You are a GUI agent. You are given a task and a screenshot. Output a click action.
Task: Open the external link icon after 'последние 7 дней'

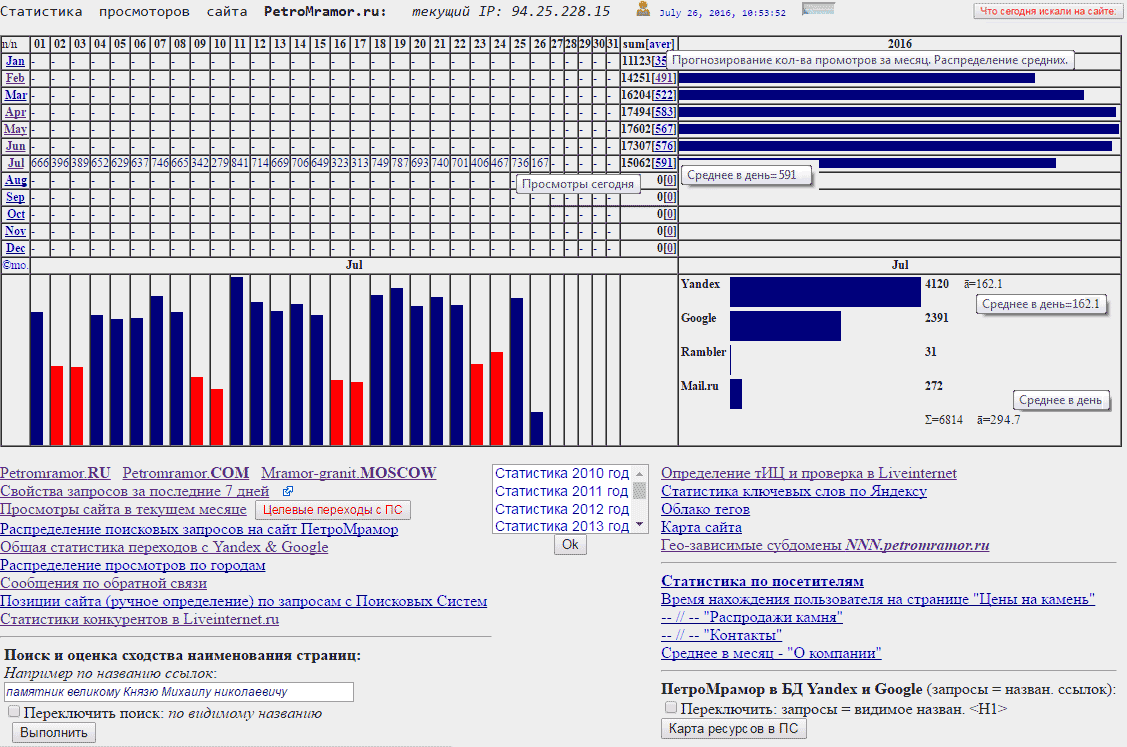click(288, 492)
